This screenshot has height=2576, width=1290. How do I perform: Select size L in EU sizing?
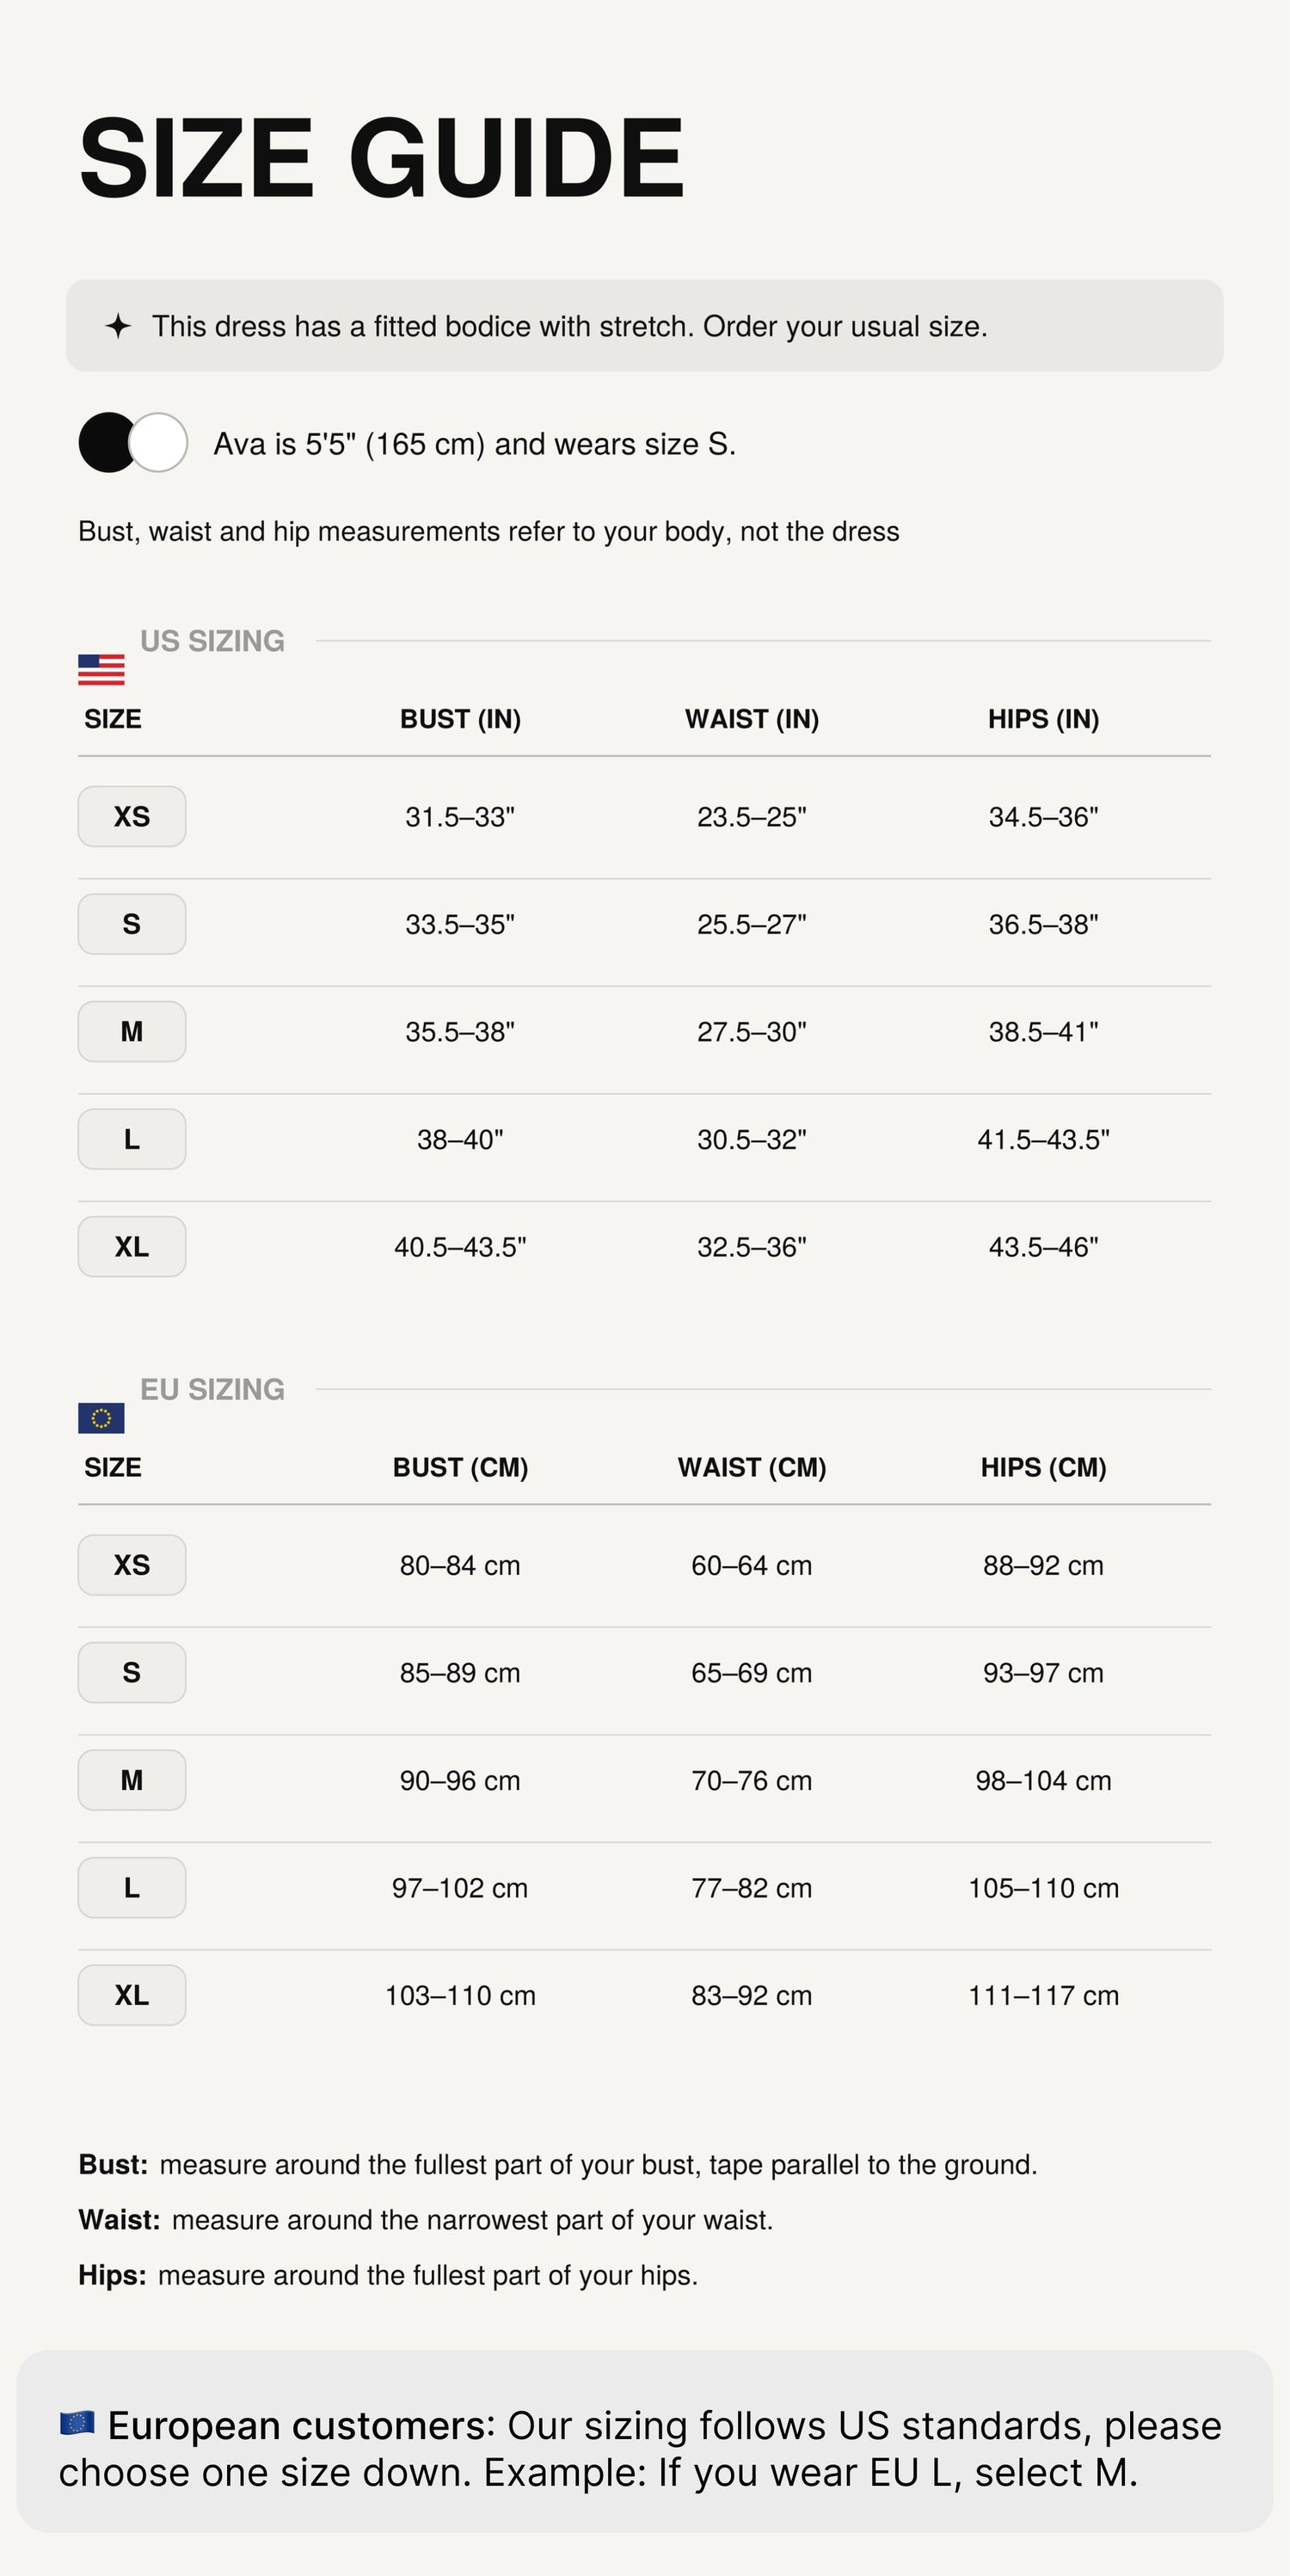click(x=132, y=1887)
